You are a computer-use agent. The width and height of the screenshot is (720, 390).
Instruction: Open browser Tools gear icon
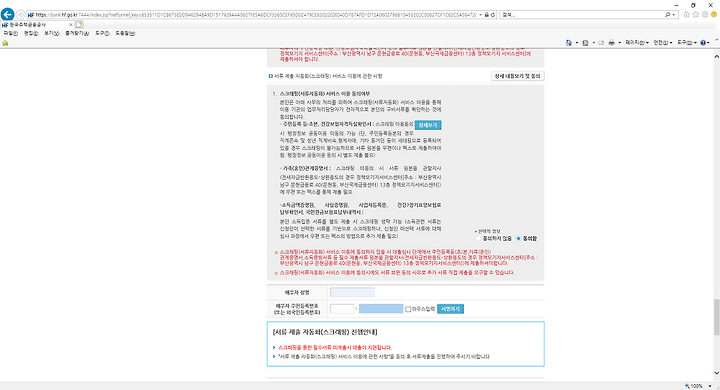(x=705, y=15)
